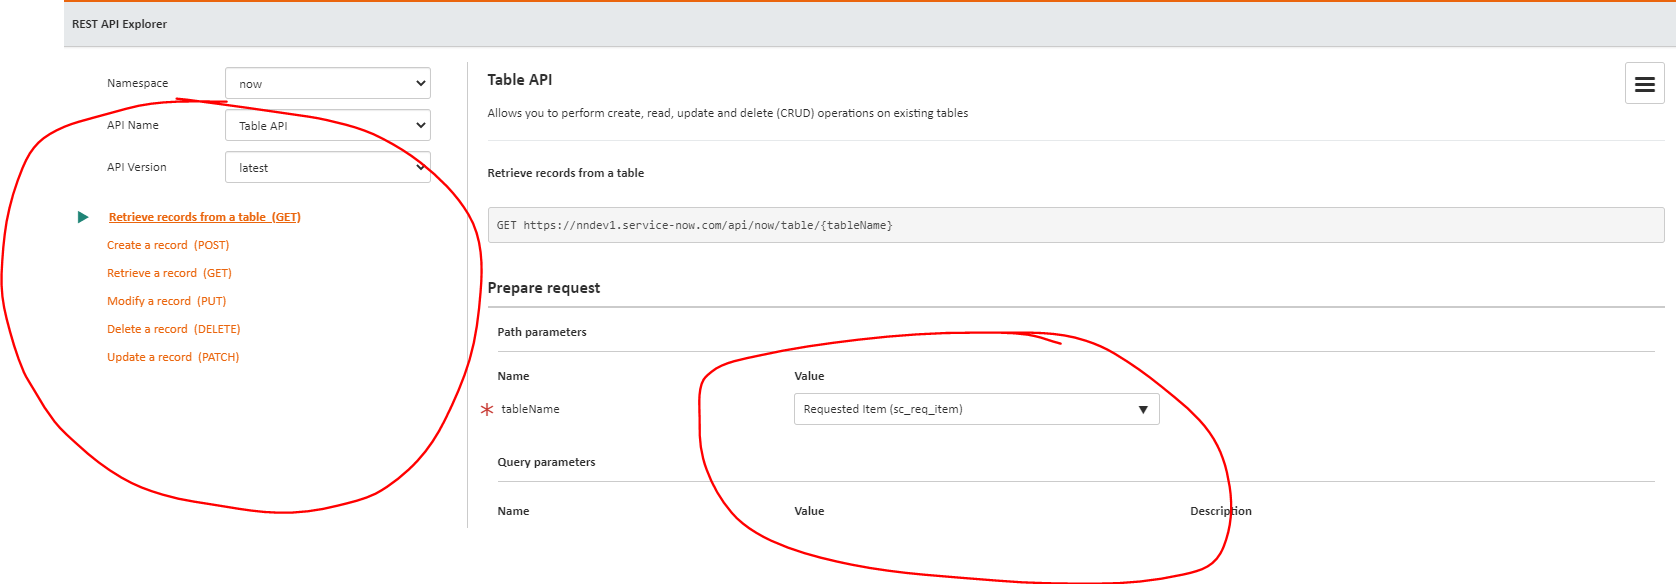Open the API Name dropdown
Viewport: 1676px width, 584px height.
(x=328, y=125)
